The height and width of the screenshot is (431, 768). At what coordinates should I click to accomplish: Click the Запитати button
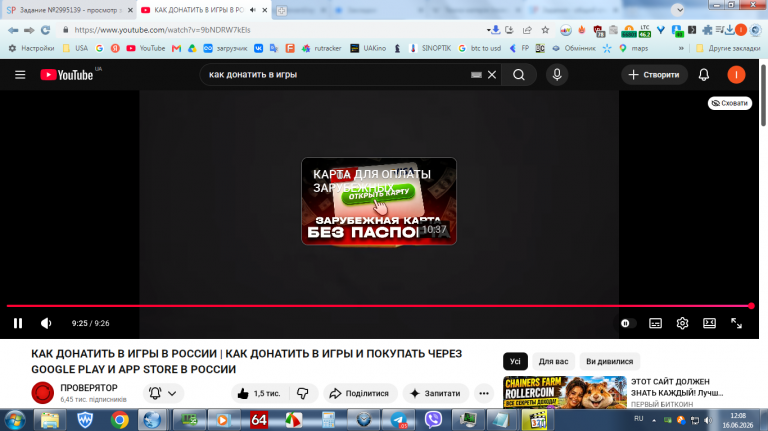pos(435,393)
